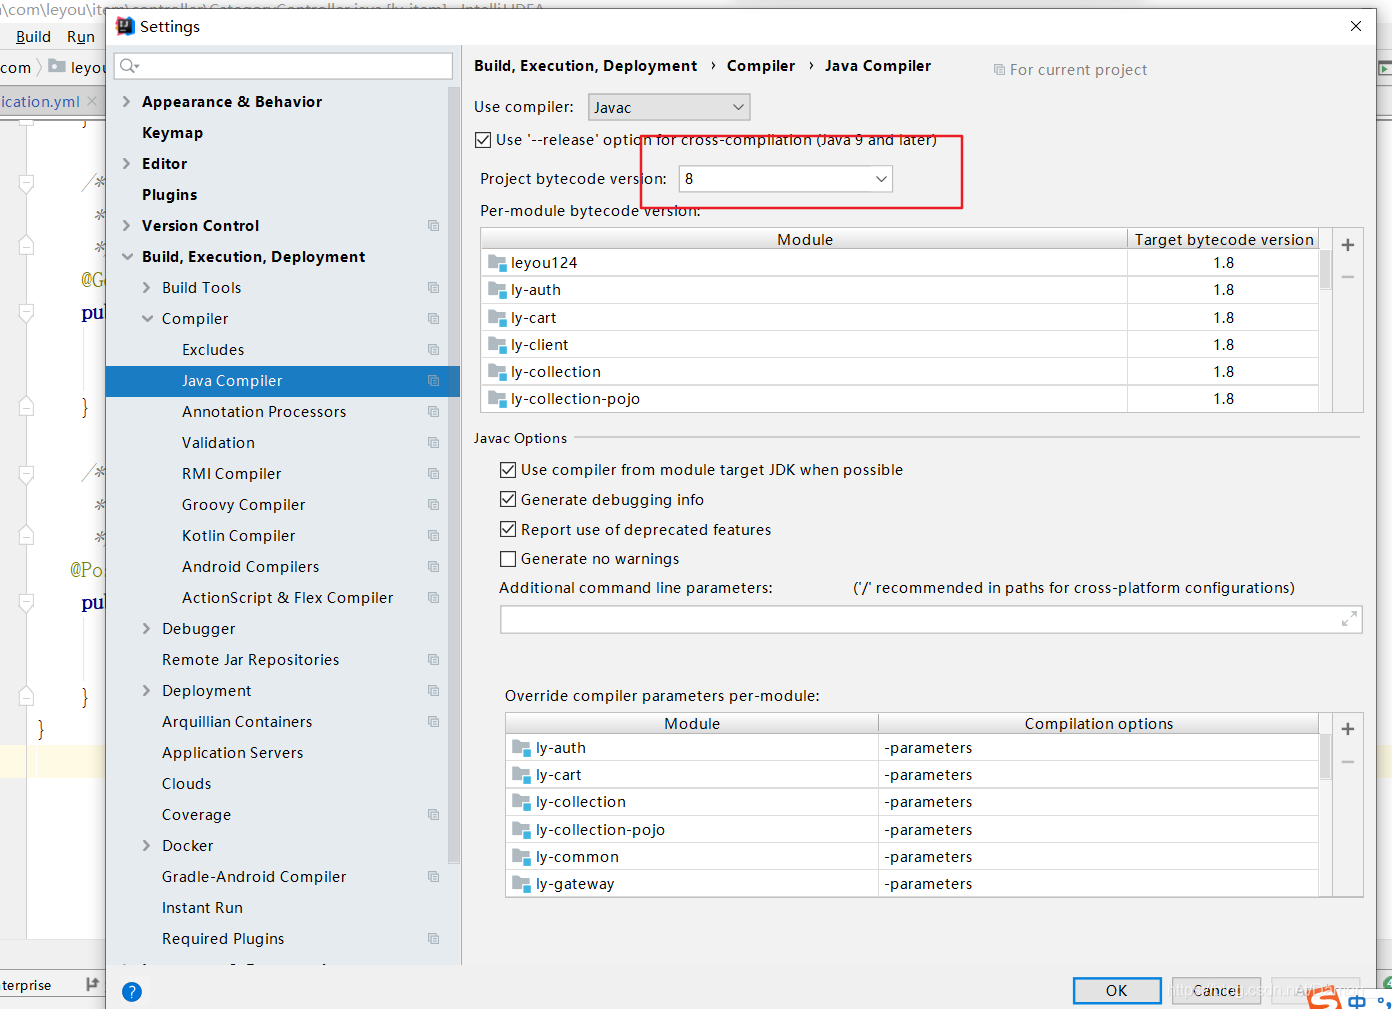Click Compiler in the breadcrumb path
The width and height of the screenshot is (1392, 1009).
[x=761, y=66]
